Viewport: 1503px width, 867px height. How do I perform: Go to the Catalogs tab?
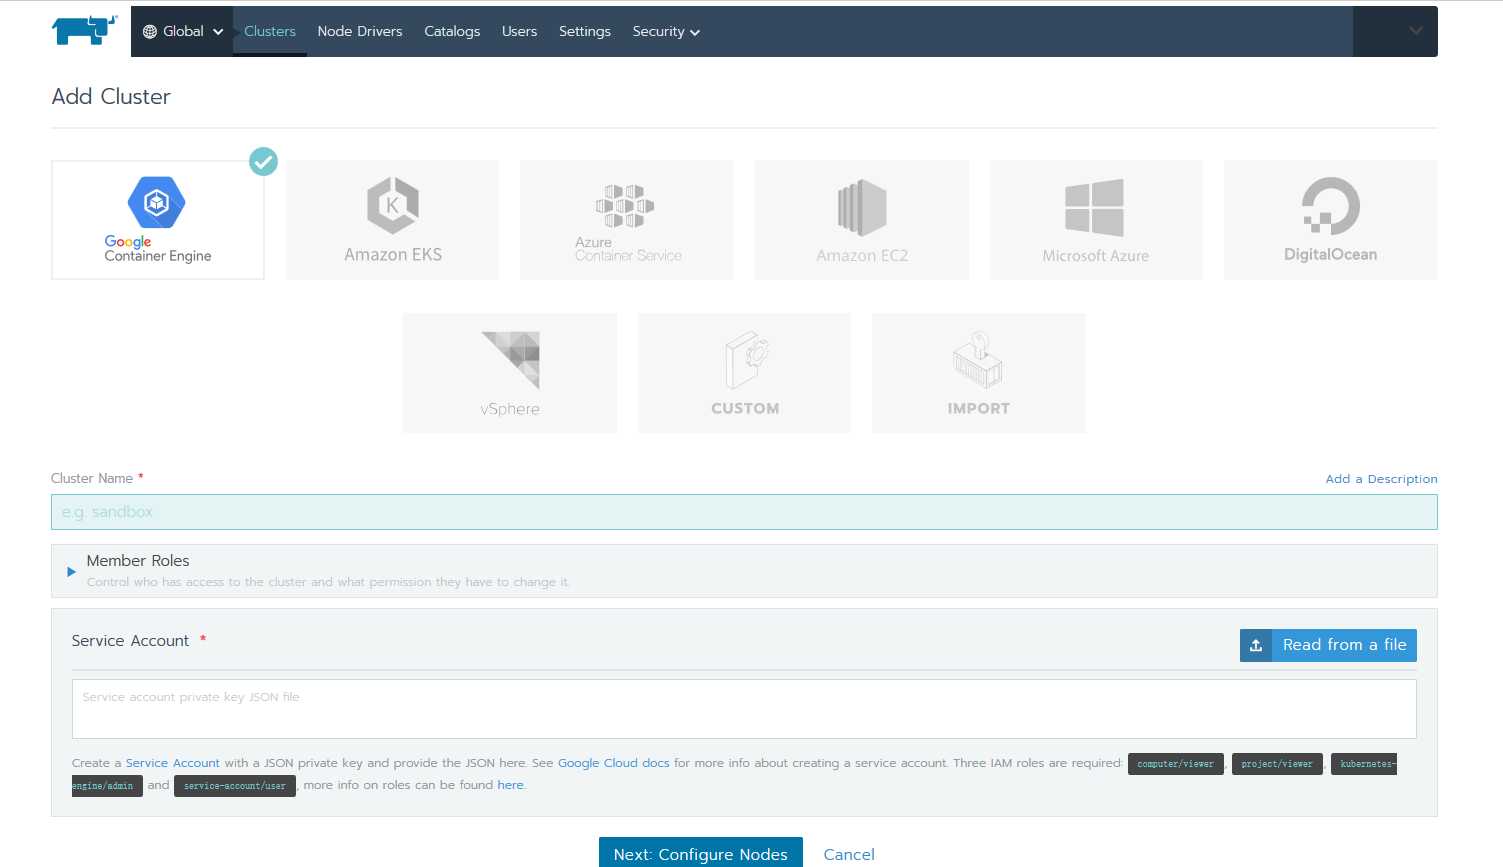coord(452,31)
